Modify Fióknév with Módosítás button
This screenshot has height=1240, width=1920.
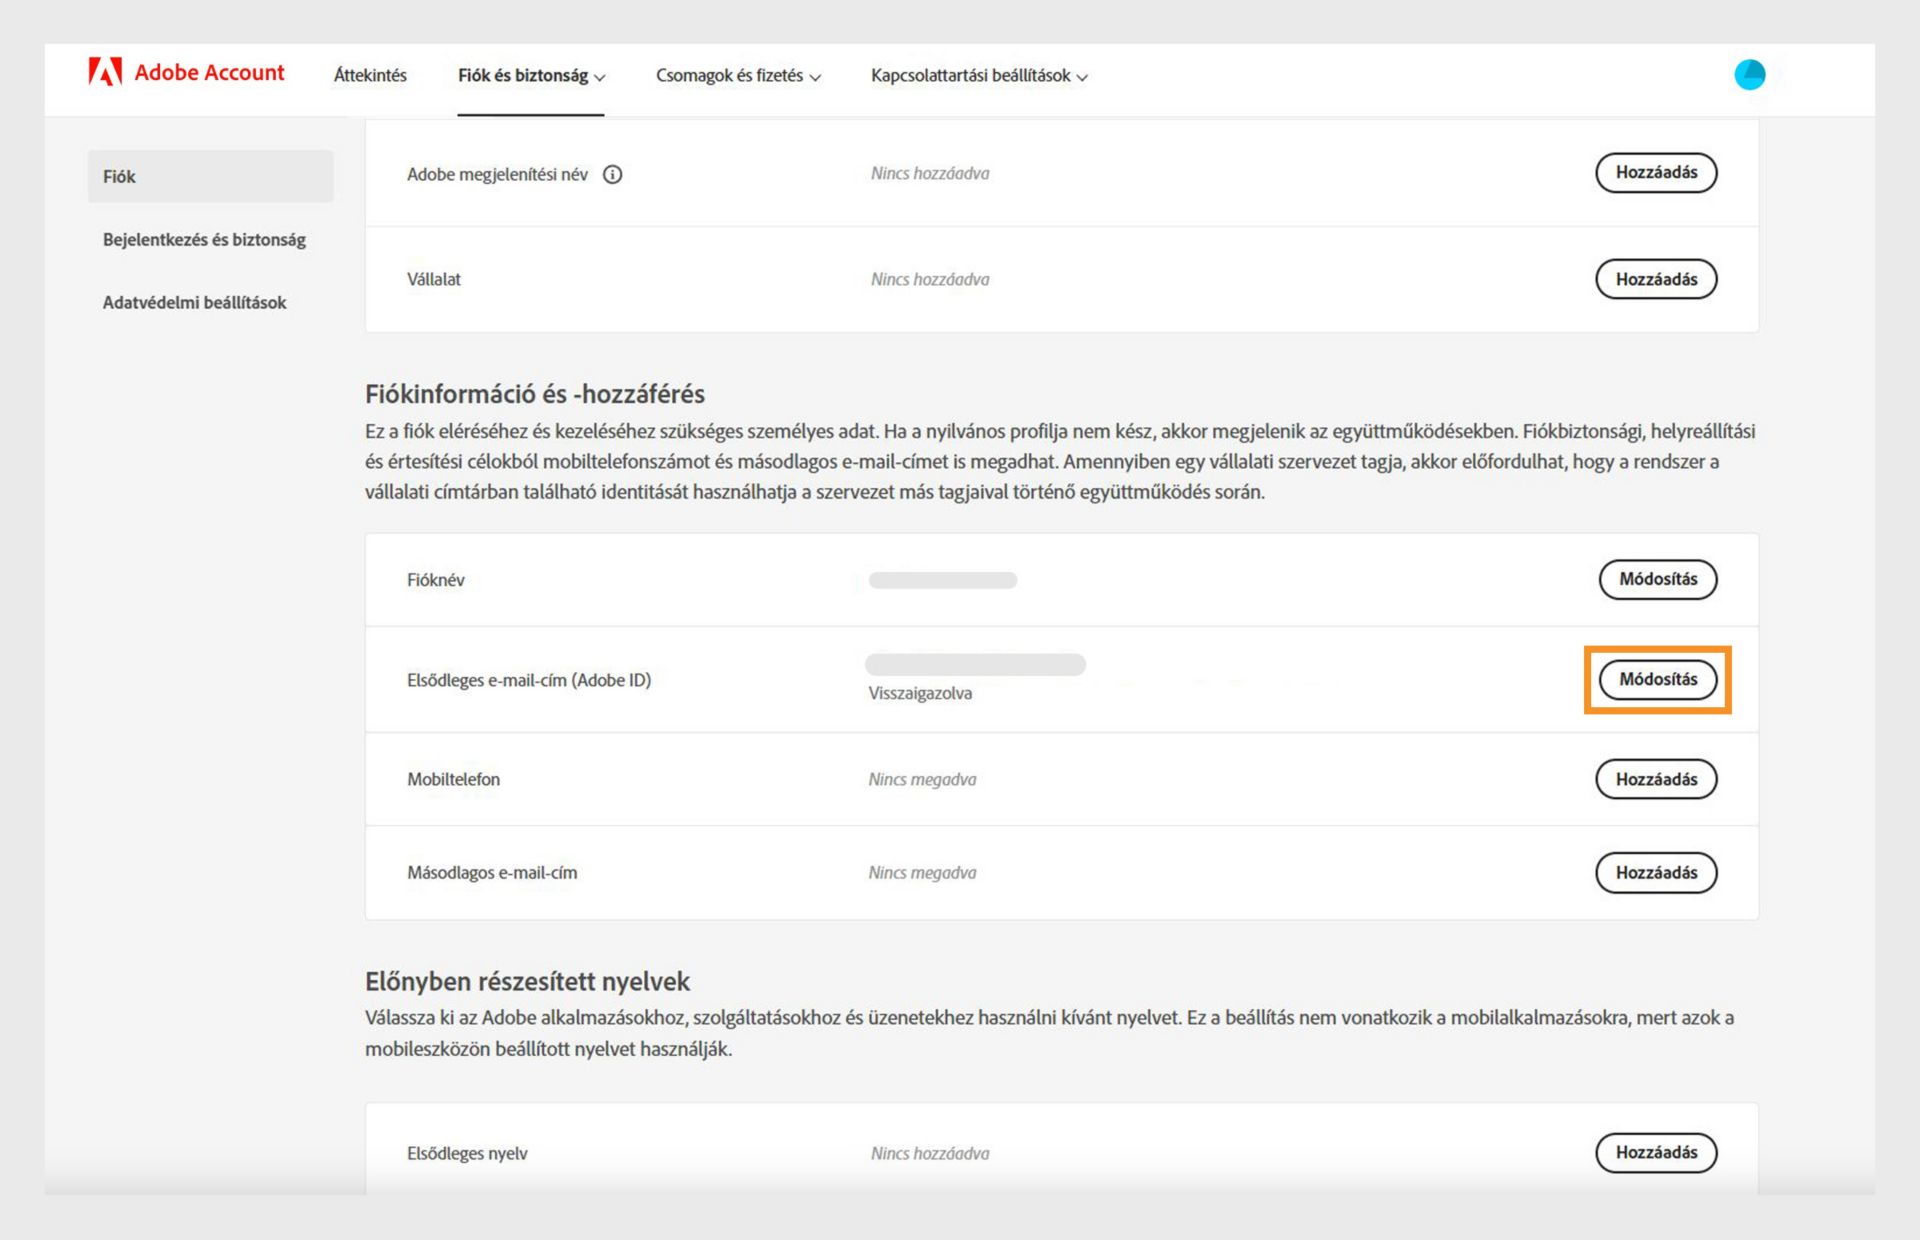[x=1657, y=579]
